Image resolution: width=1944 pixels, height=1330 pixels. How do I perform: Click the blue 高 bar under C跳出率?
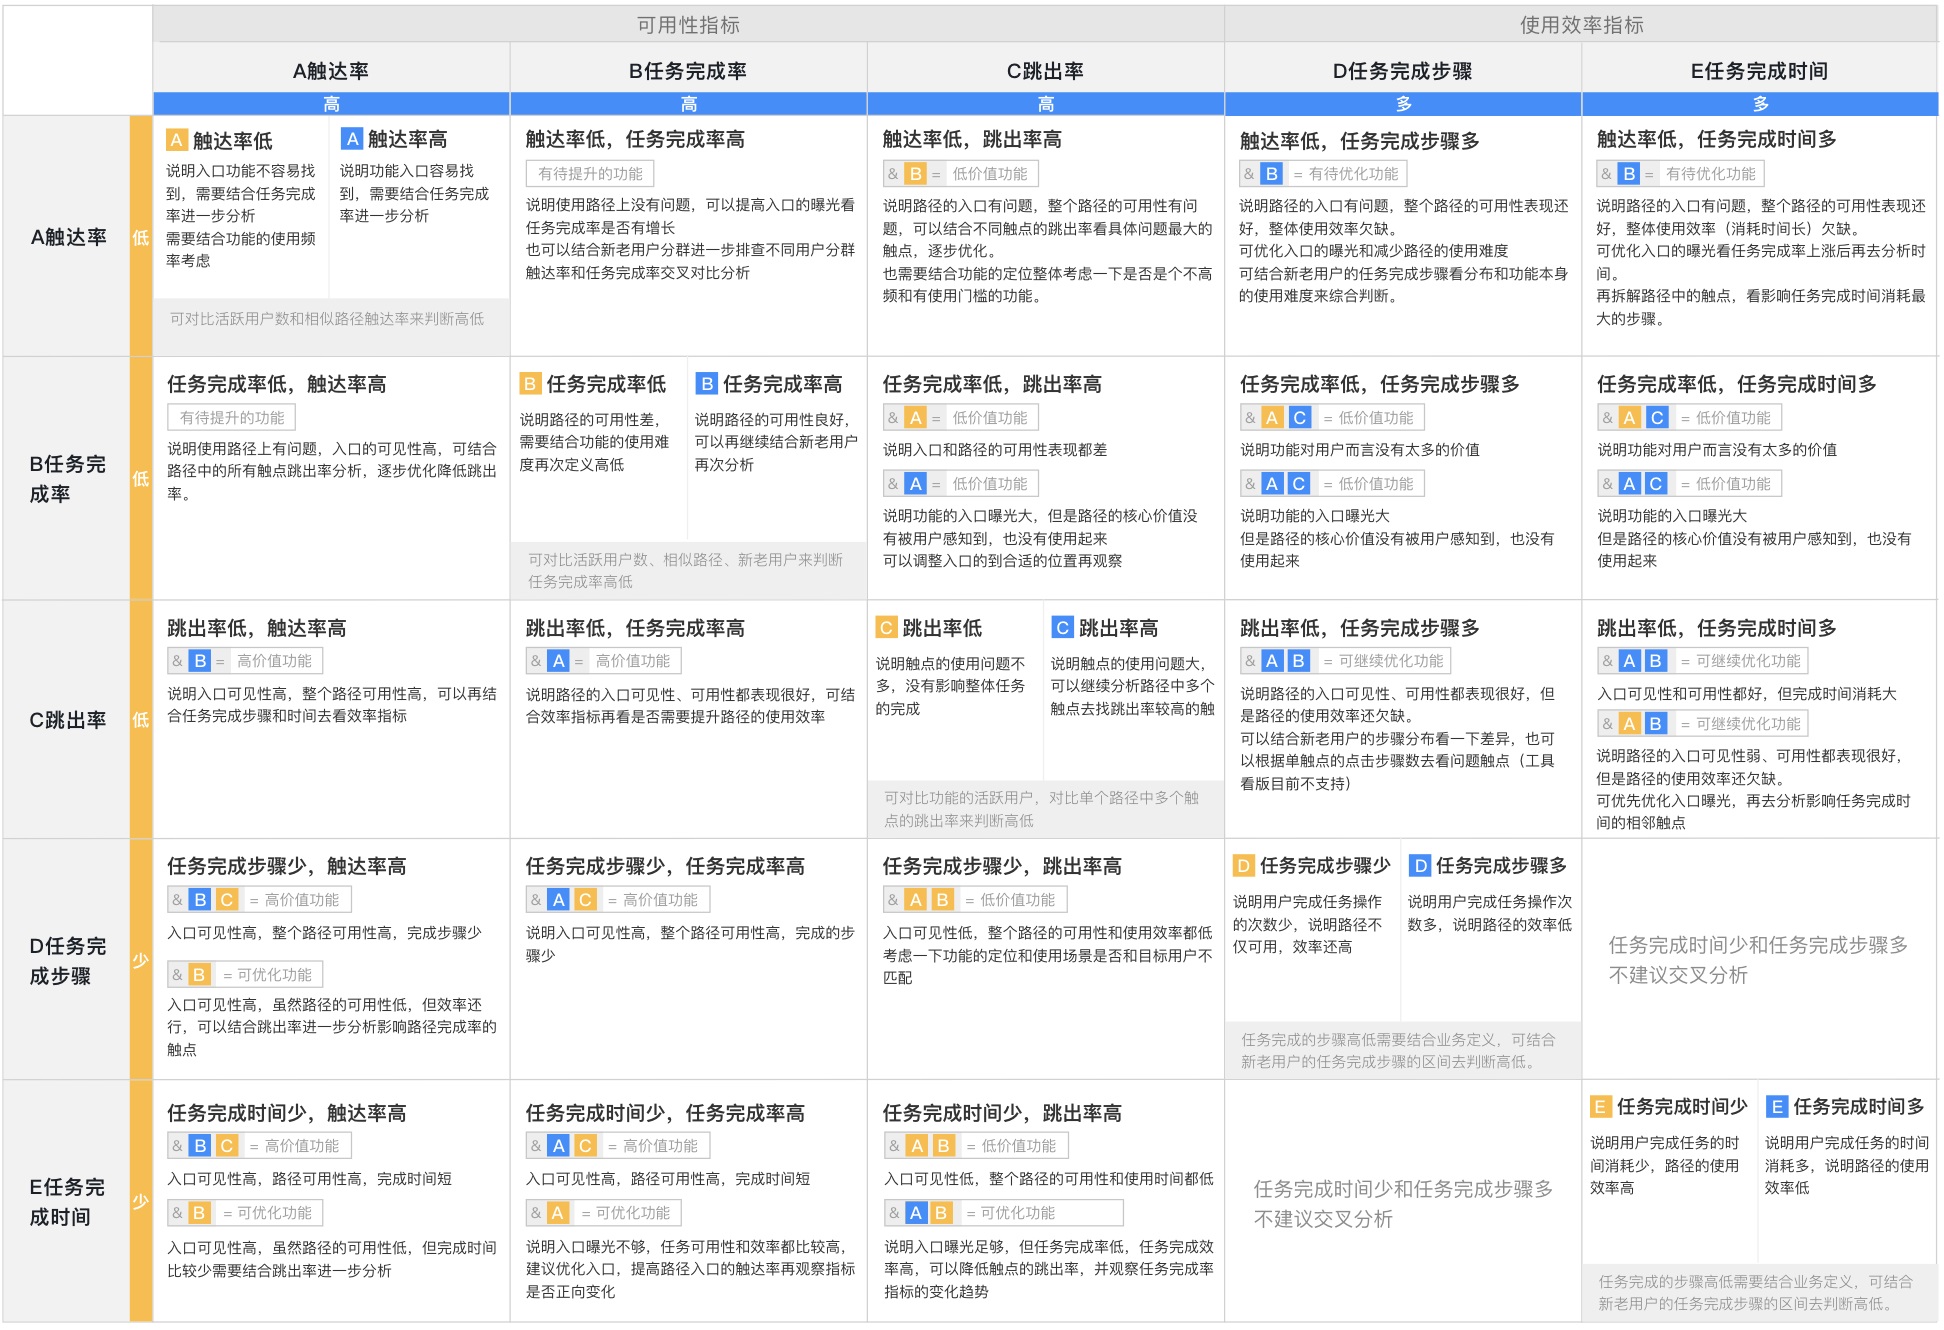pos(1048,102)
